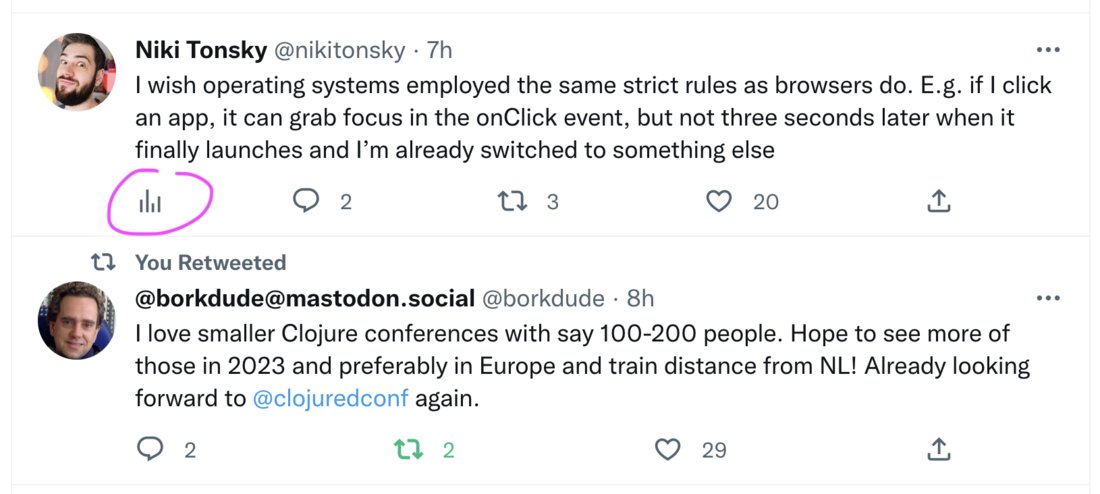Open the 8h timestamp on borkdude's tweet
The height and width of the screenshot is (494, 1100).
coord(640,298)
